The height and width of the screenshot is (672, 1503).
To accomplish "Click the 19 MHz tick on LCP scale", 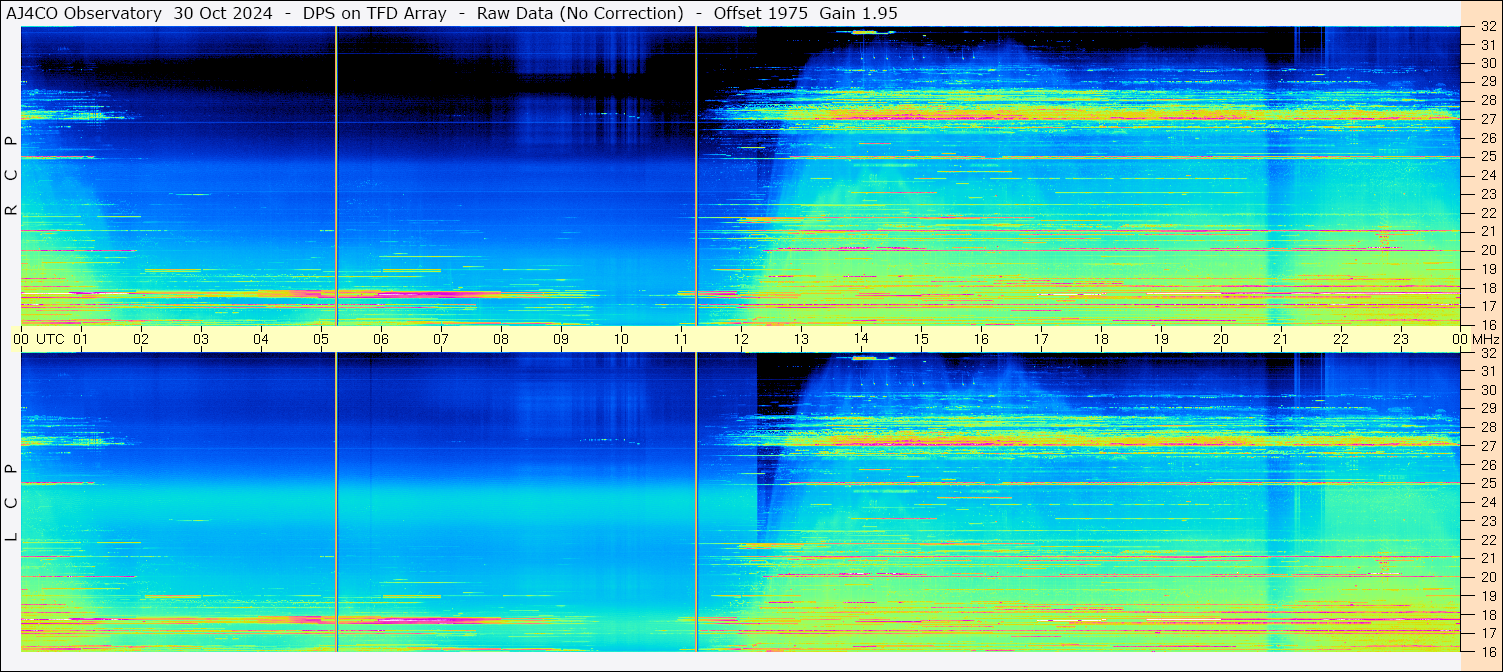I will 1487,595.
